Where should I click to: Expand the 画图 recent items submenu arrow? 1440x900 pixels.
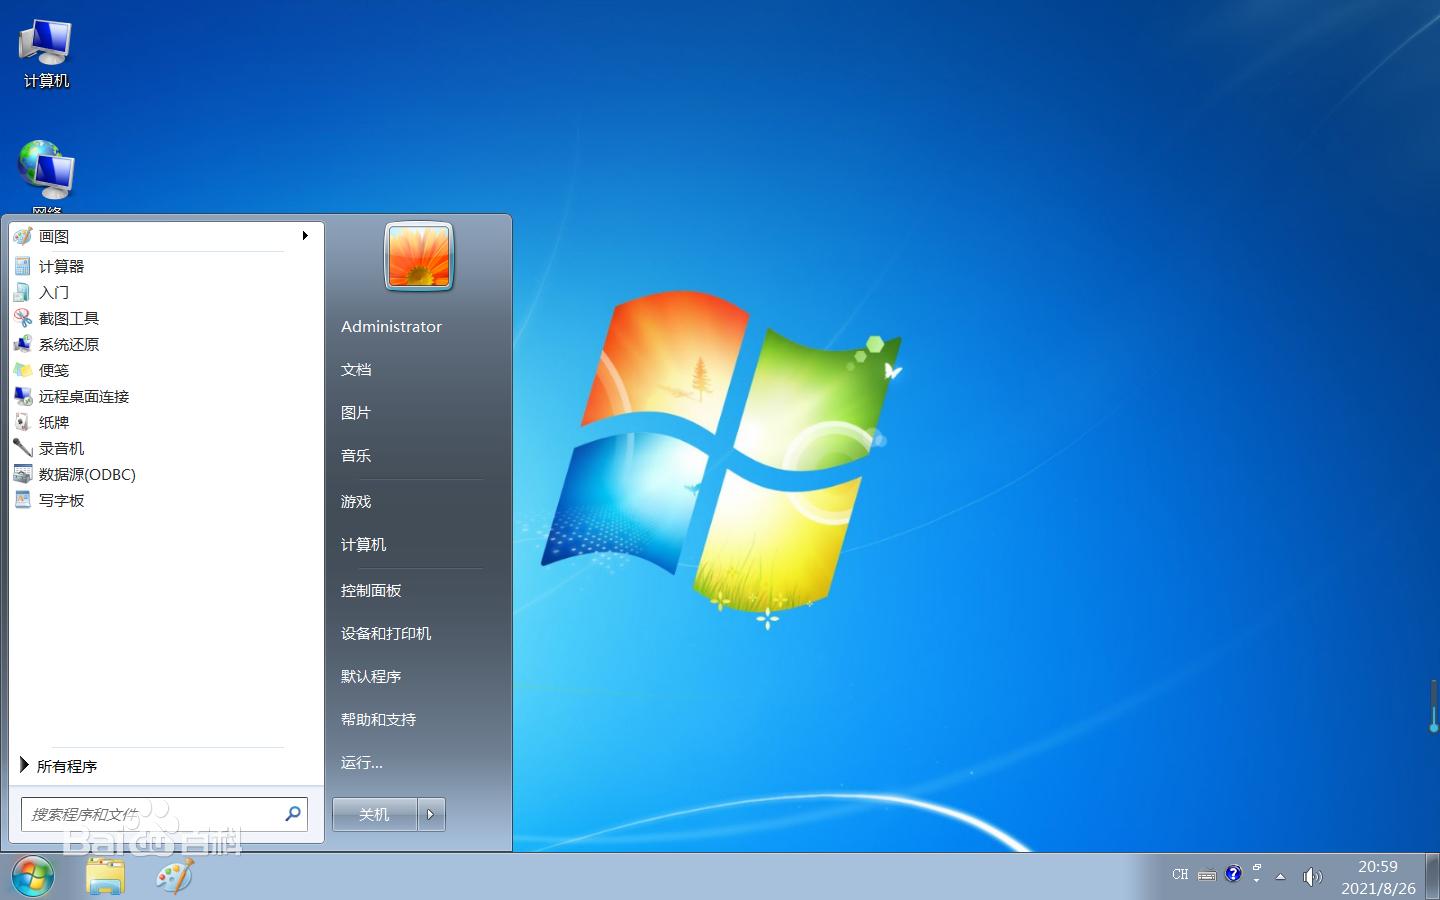point(305,236)
